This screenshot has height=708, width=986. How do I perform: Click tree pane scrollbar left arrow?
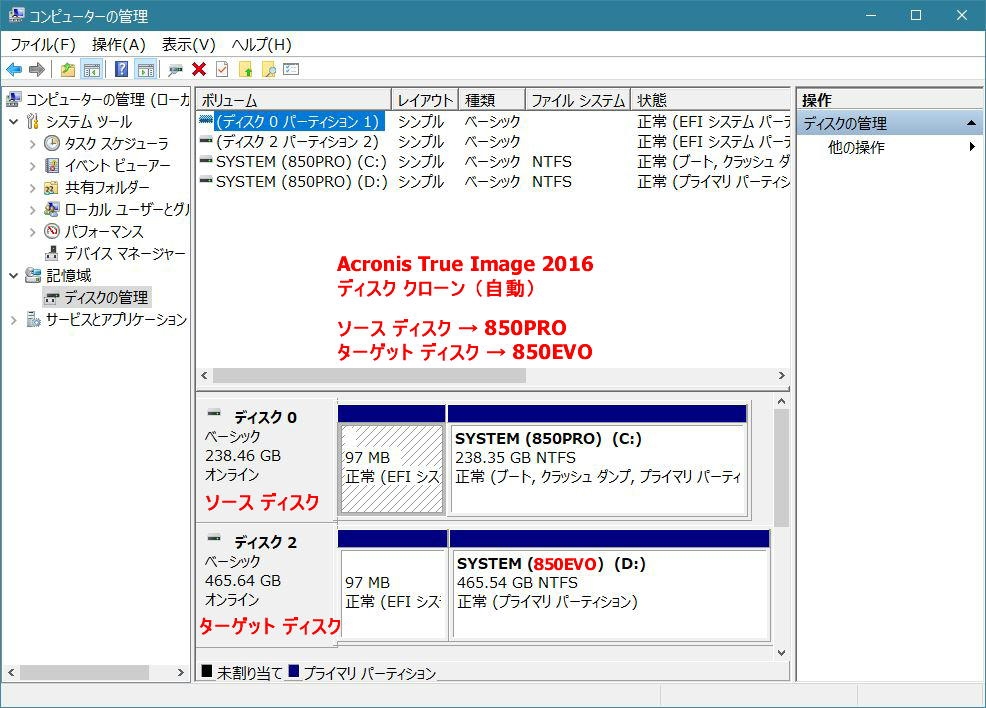click(11, 672)
